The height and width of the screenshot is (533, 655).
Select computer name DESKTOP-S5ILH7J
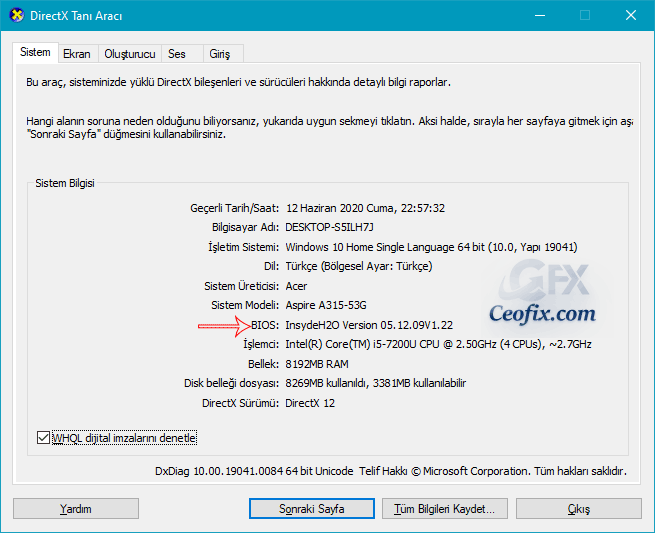pos(329,227)
